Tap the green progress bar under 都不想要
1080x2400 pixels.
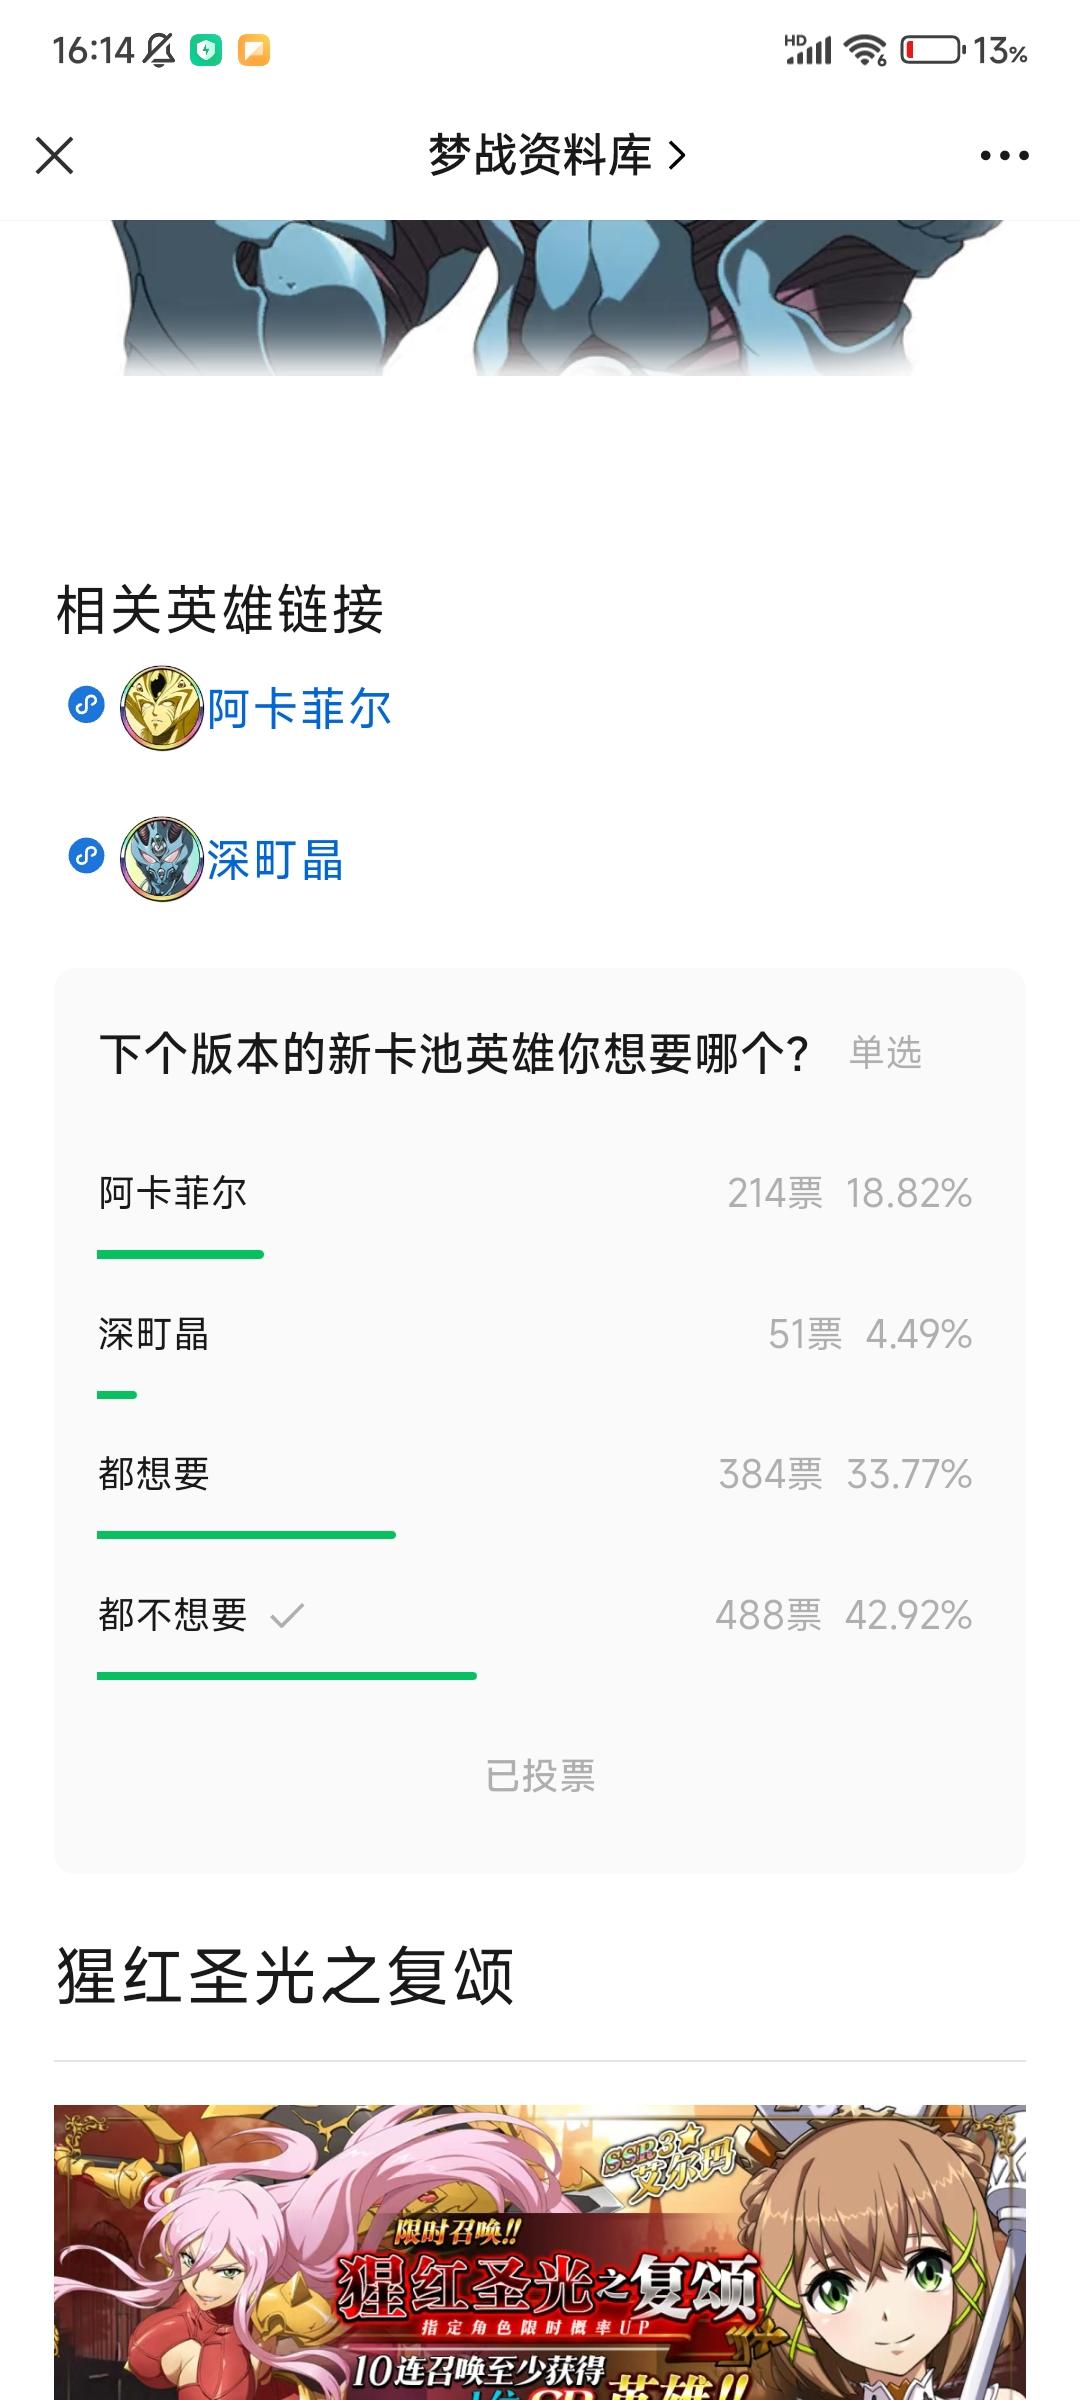tap(287, 1675)
